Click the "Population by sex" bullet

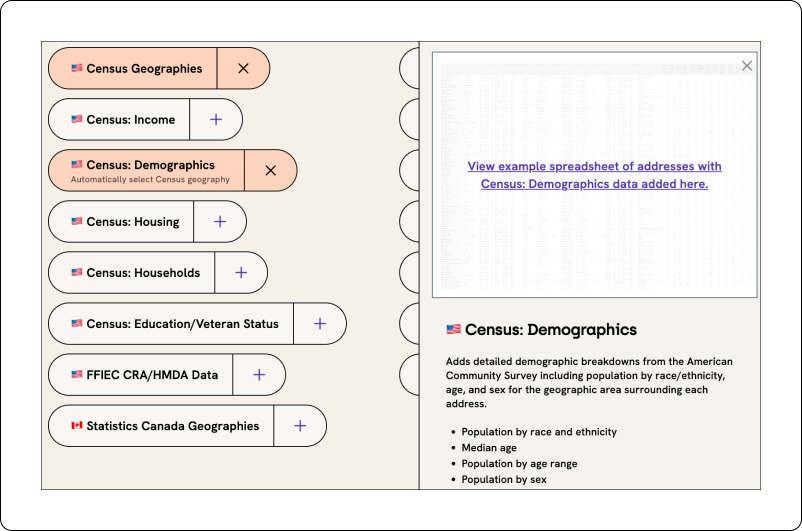(504, 480)
